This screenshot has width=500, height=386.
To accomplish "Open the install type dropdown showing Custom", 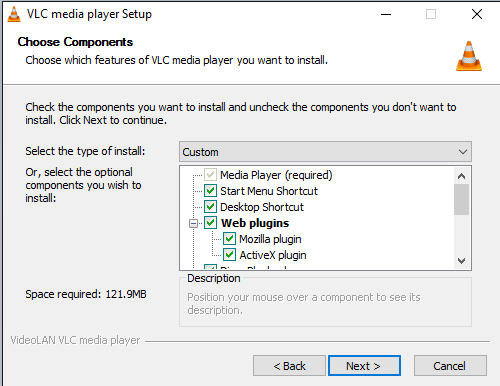I will click(x=325, y=152).
